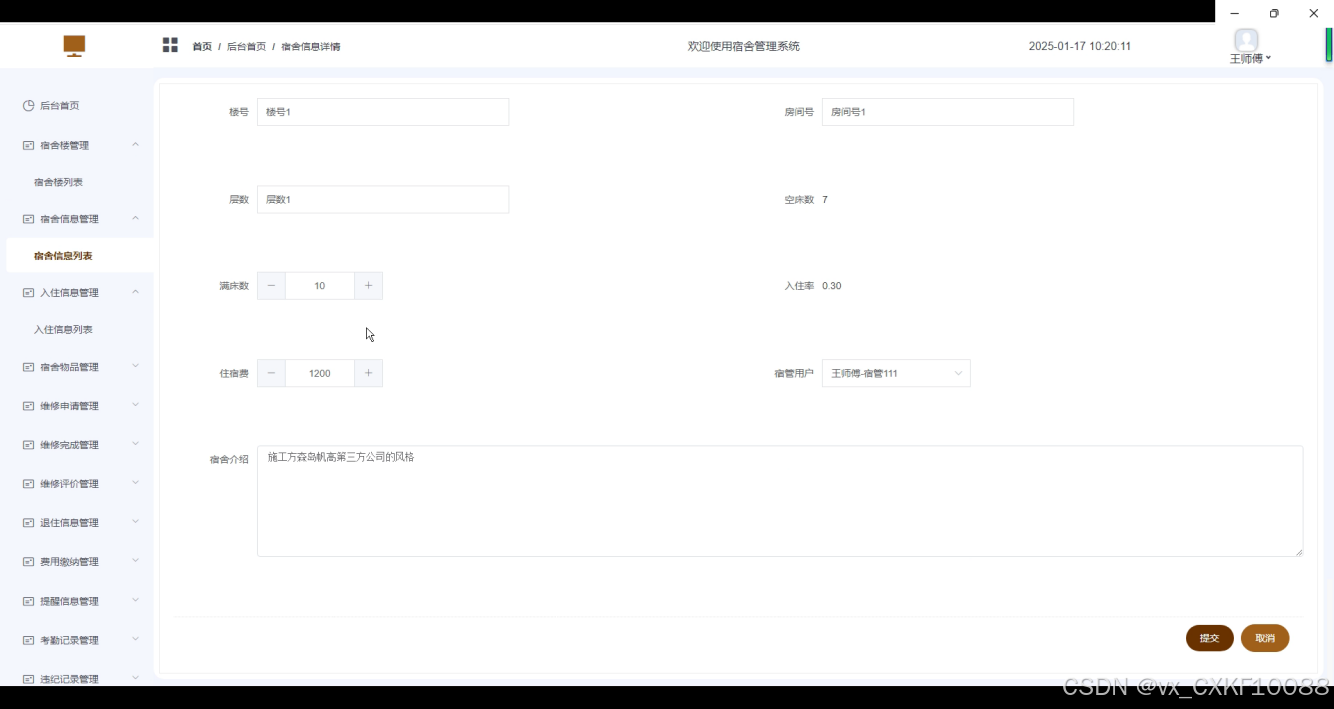The height and width of the screenshot is (709, 1334).
Task: Collapse the 宿舍信息管理 chevron
Action: (136, 218)
